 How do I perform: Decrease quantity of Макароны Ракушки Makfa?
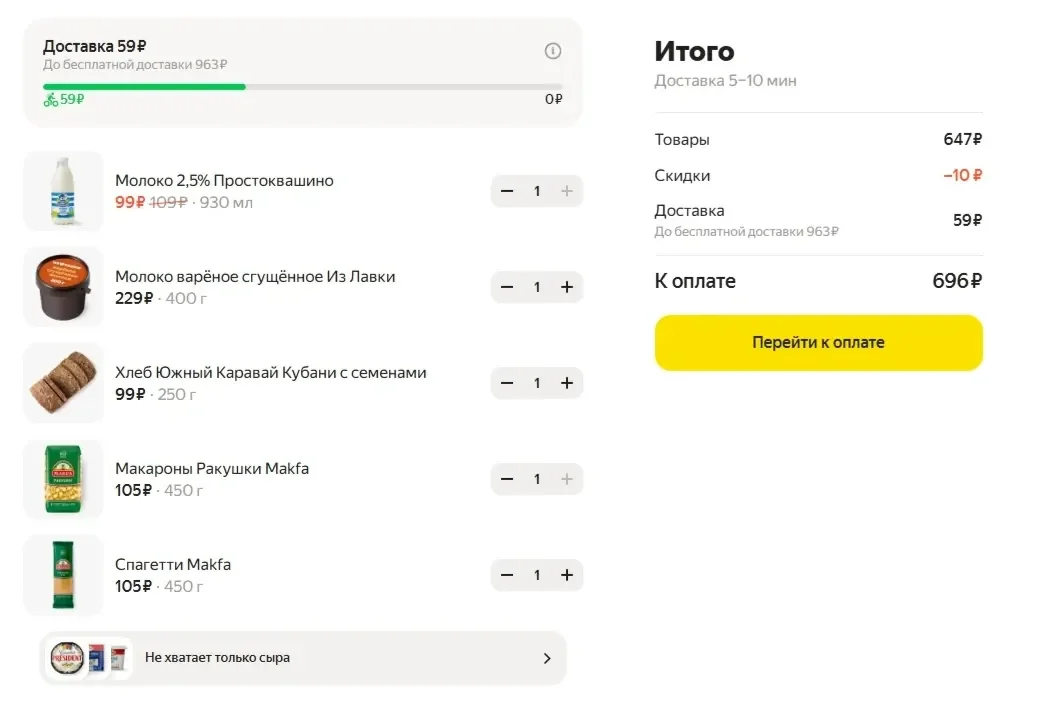tap(507, 479)
